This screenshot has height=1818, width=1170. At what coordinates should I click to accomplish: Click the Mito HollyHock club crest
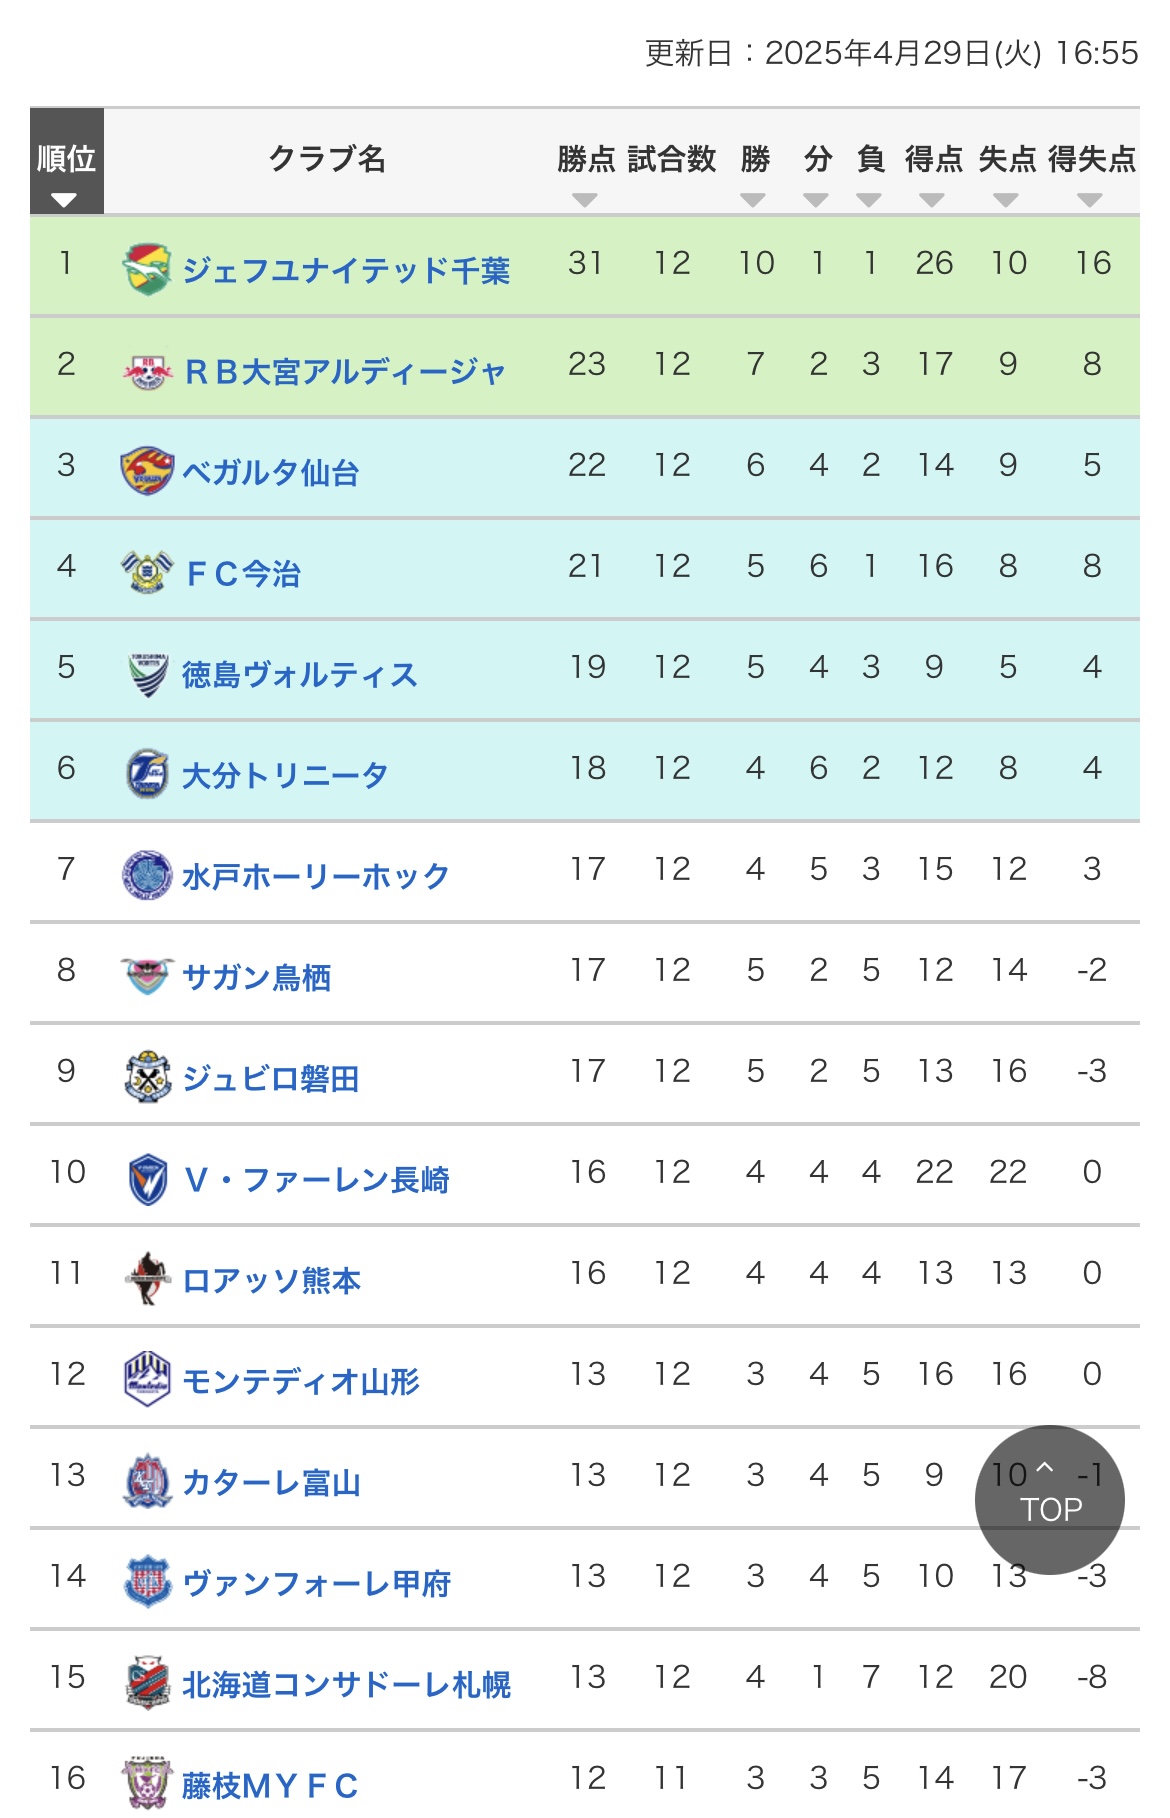(148, 874)
